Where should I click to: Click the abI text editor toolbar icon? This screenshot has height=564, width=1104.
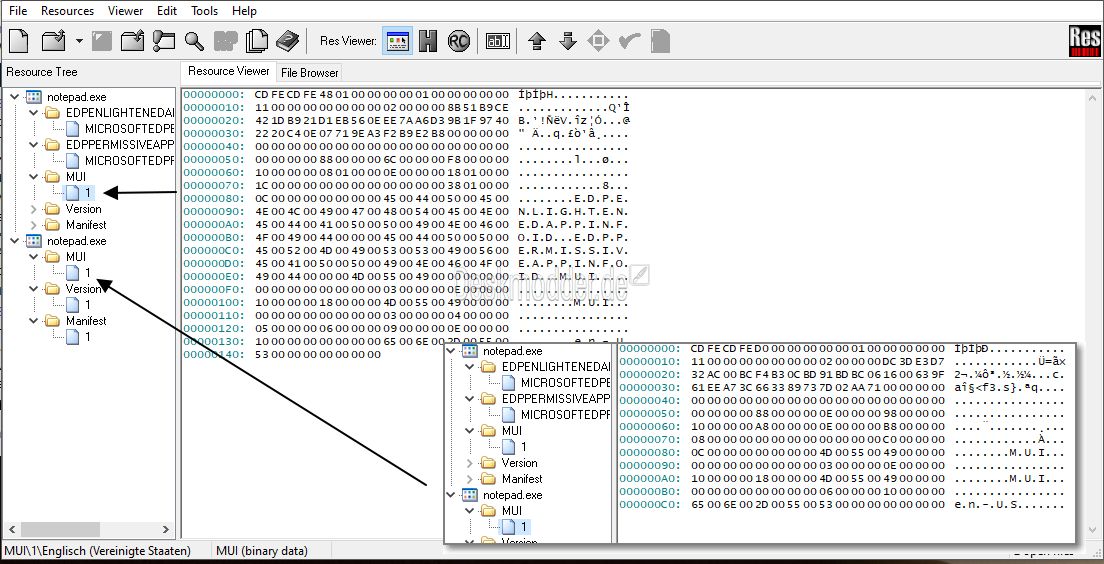[x=498, y=41]
